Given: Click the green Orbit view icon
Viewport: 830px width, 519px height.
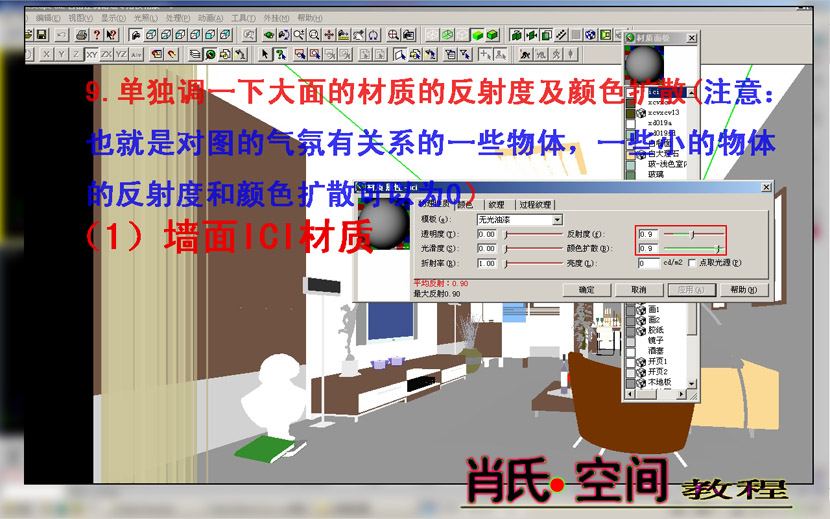Looking at the screenshot, I should pos(269,35).
